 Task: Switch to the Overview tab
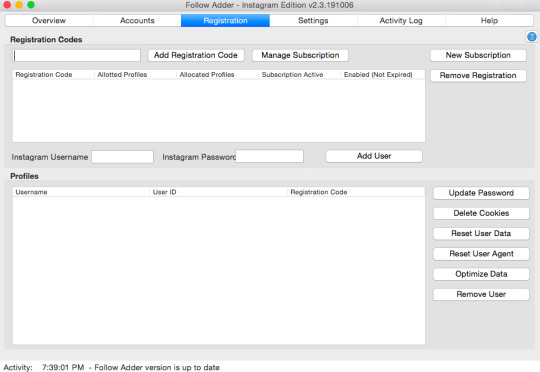(49, 21)
